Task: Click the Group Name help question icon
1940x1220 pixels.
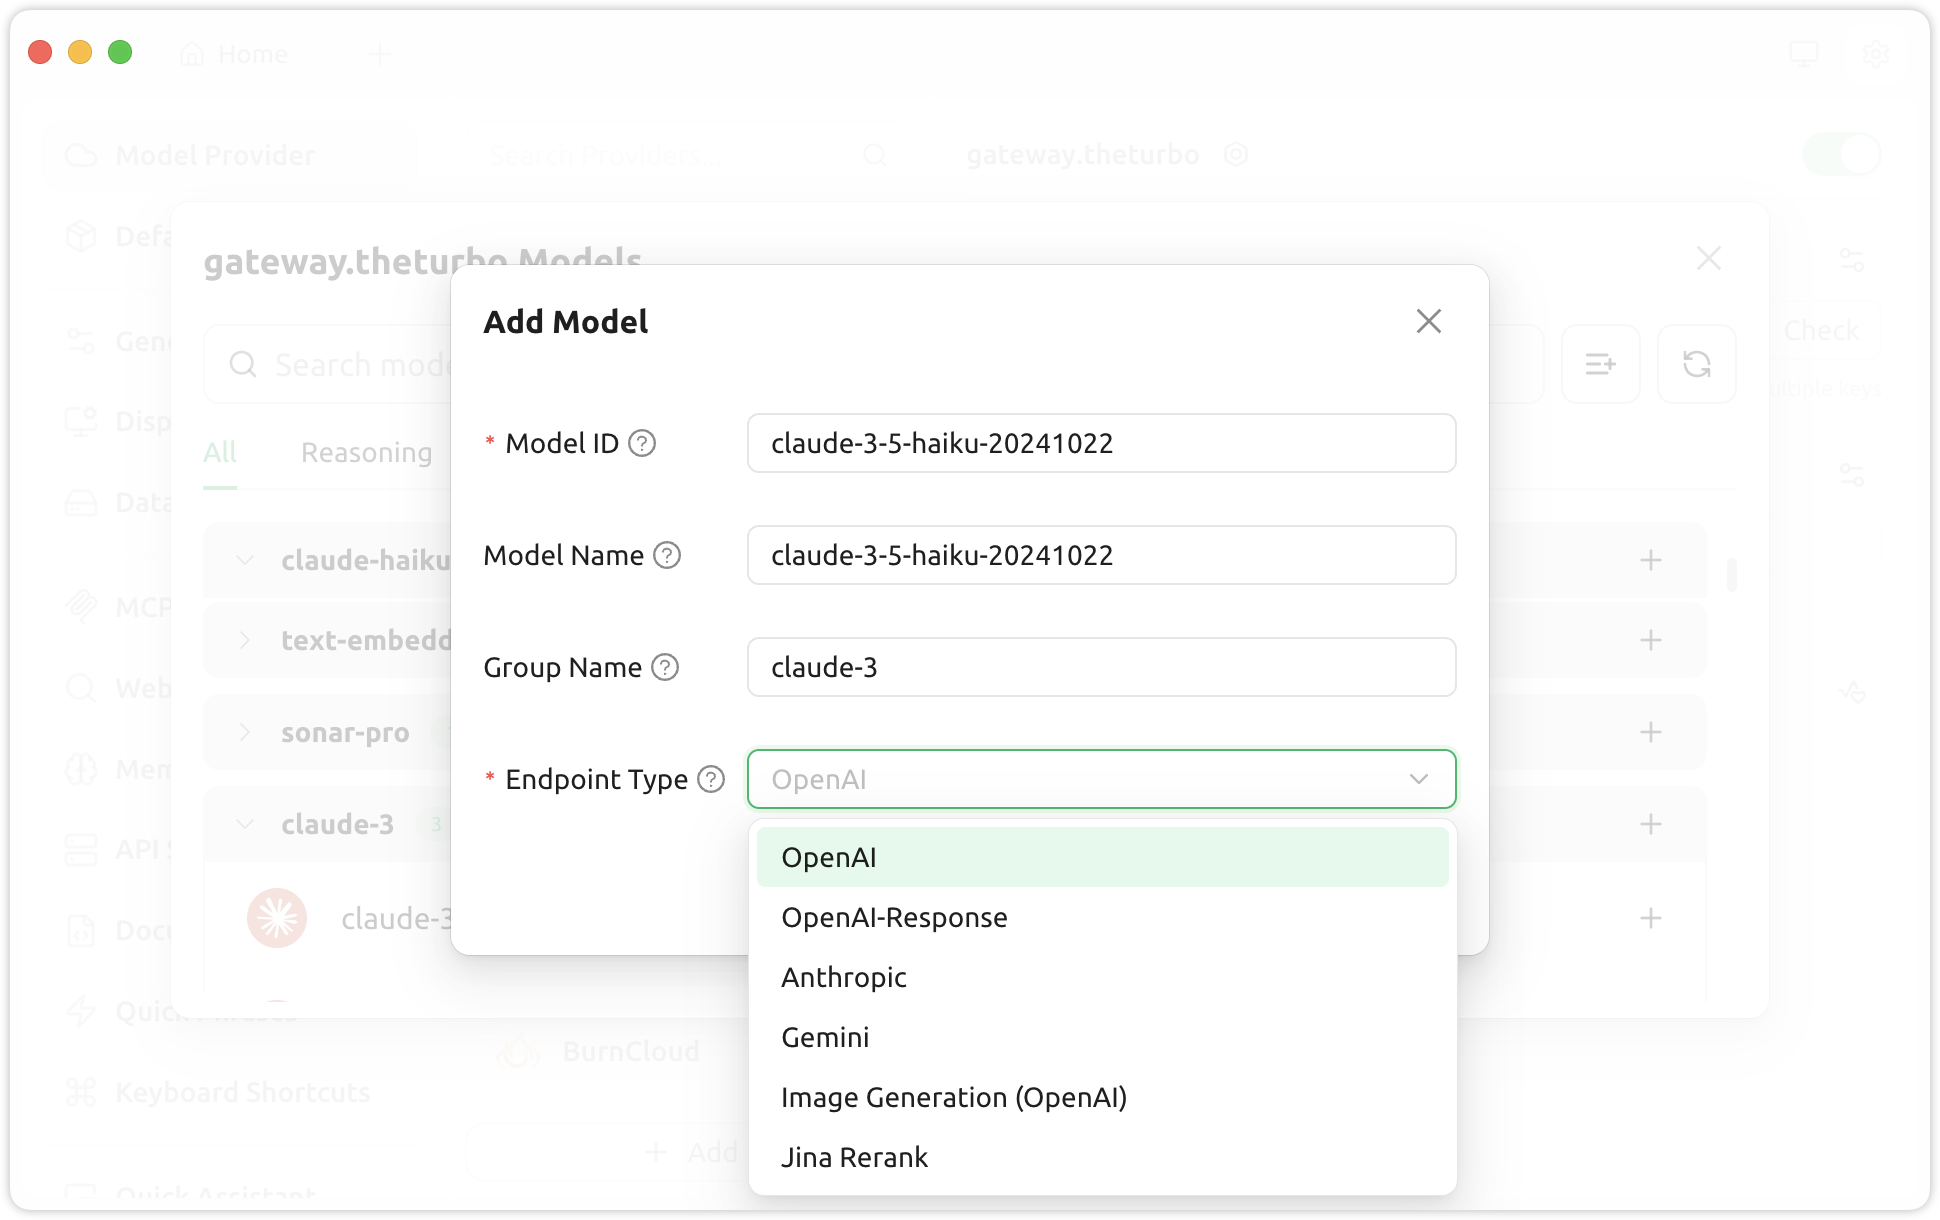Action: pos(665,667)
